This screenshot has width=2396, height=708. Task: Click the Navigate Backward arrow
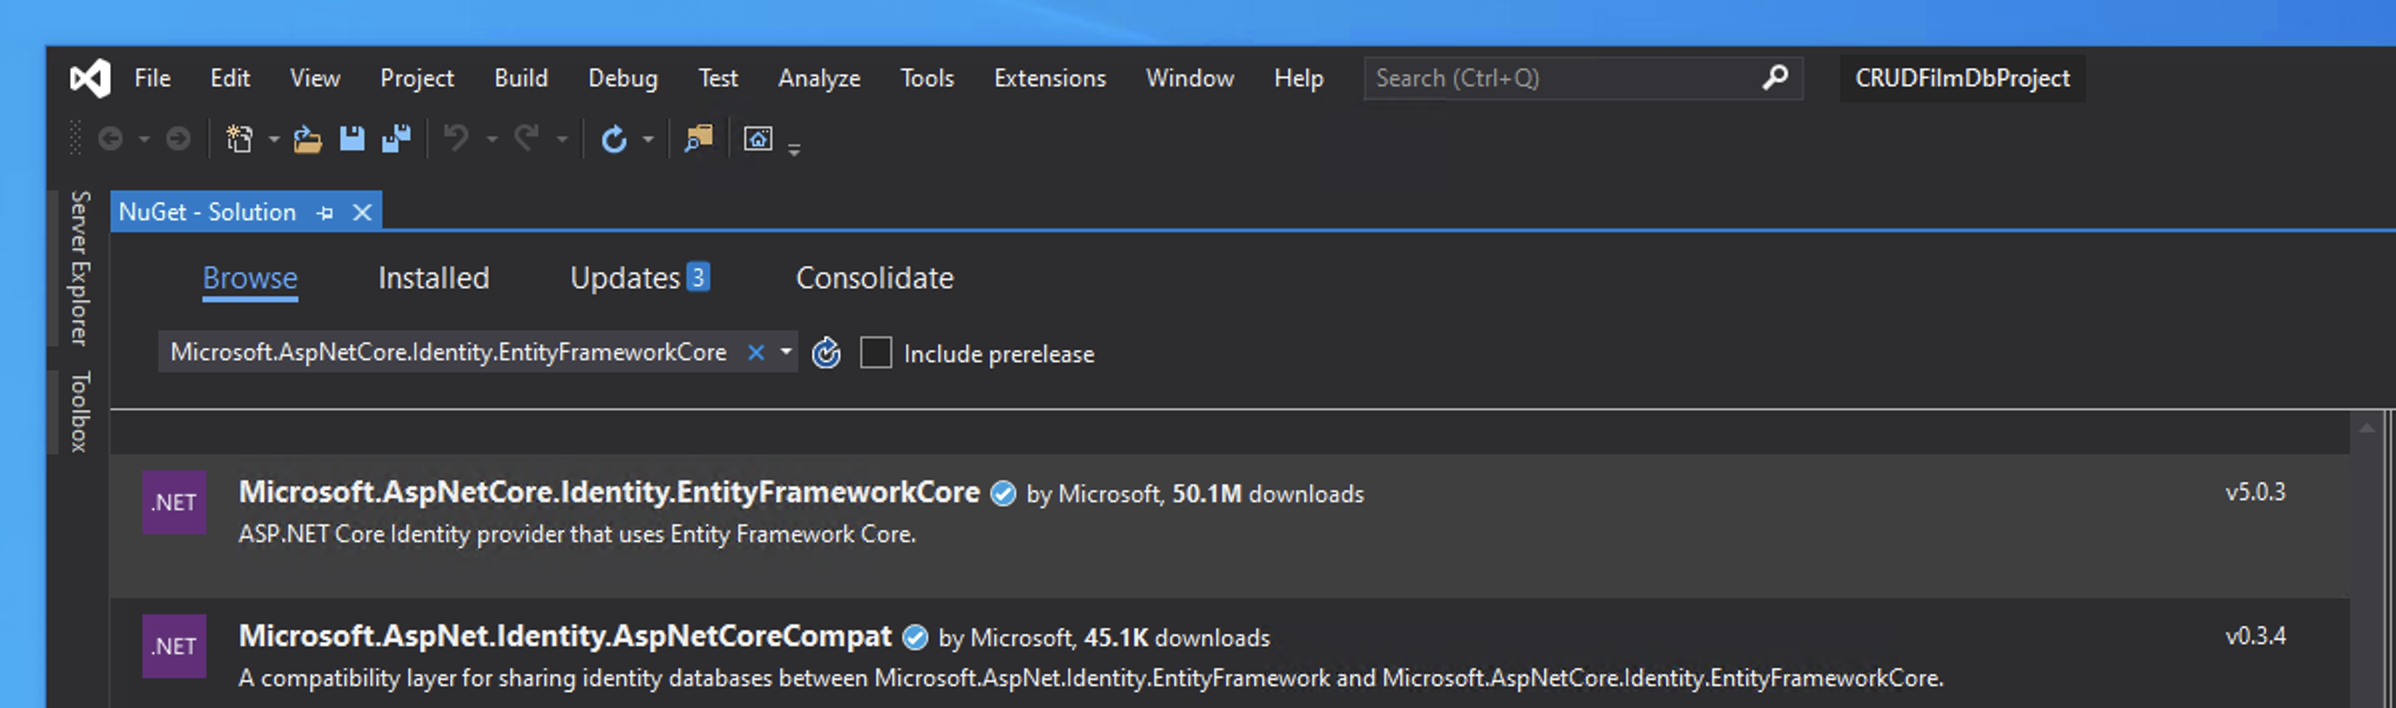[x=111, y=139]
